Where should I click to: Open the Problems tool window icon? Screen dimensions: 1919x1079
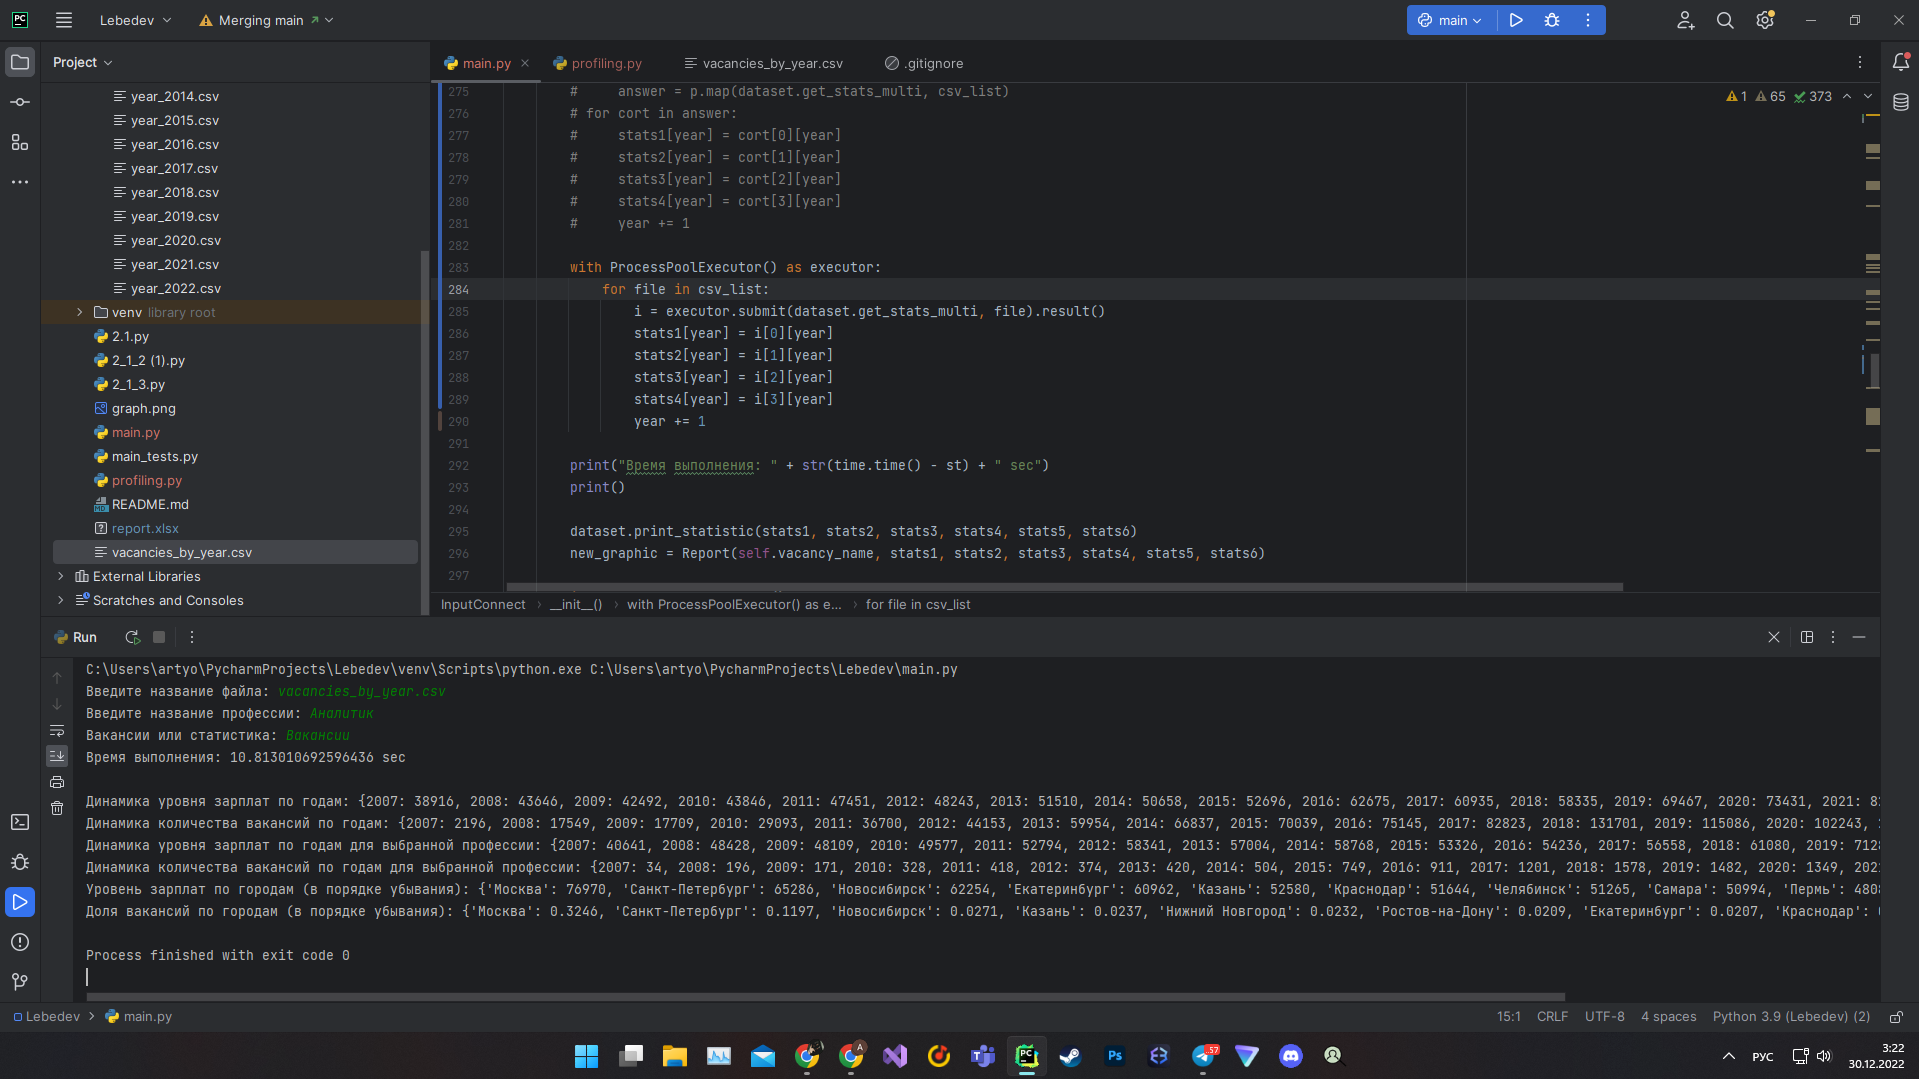click(20, 942)
